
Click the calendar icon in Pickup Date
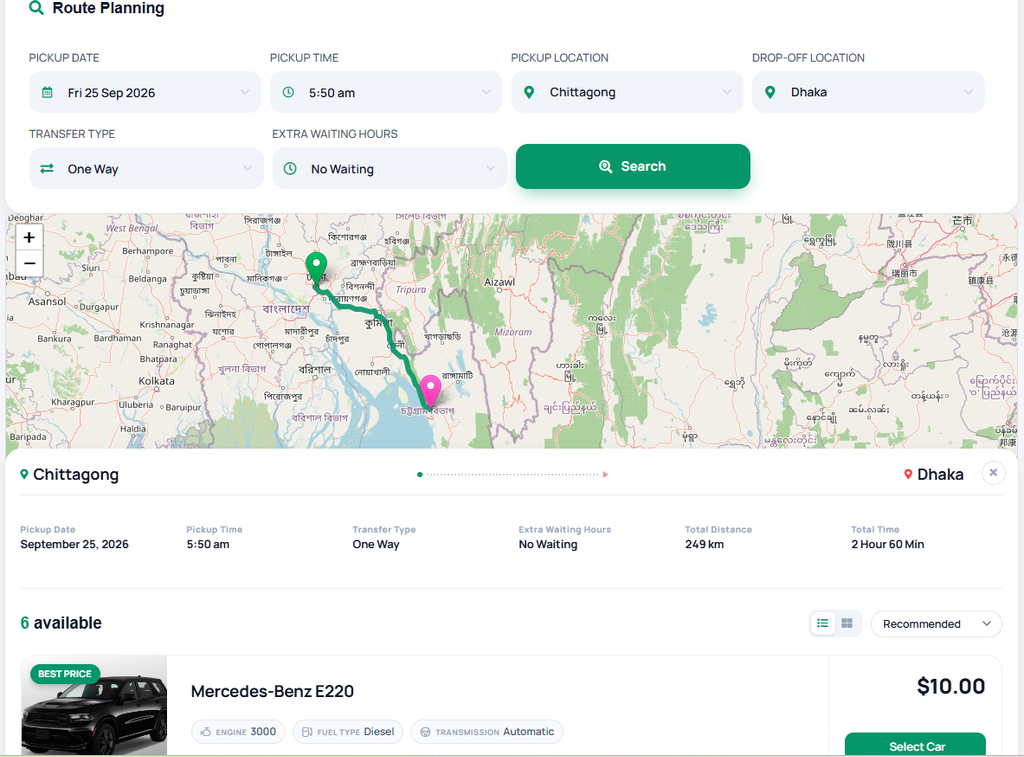click(x=47, y=92)
